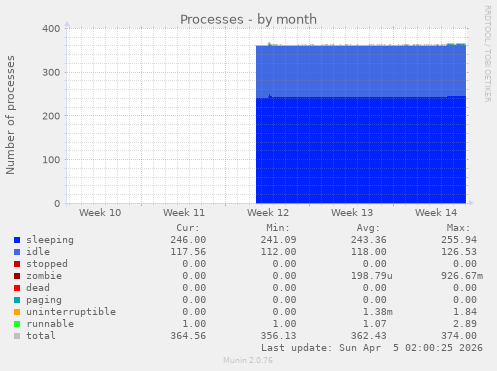
Task: Click the 'paging' legend label
Action: point(44,300)
